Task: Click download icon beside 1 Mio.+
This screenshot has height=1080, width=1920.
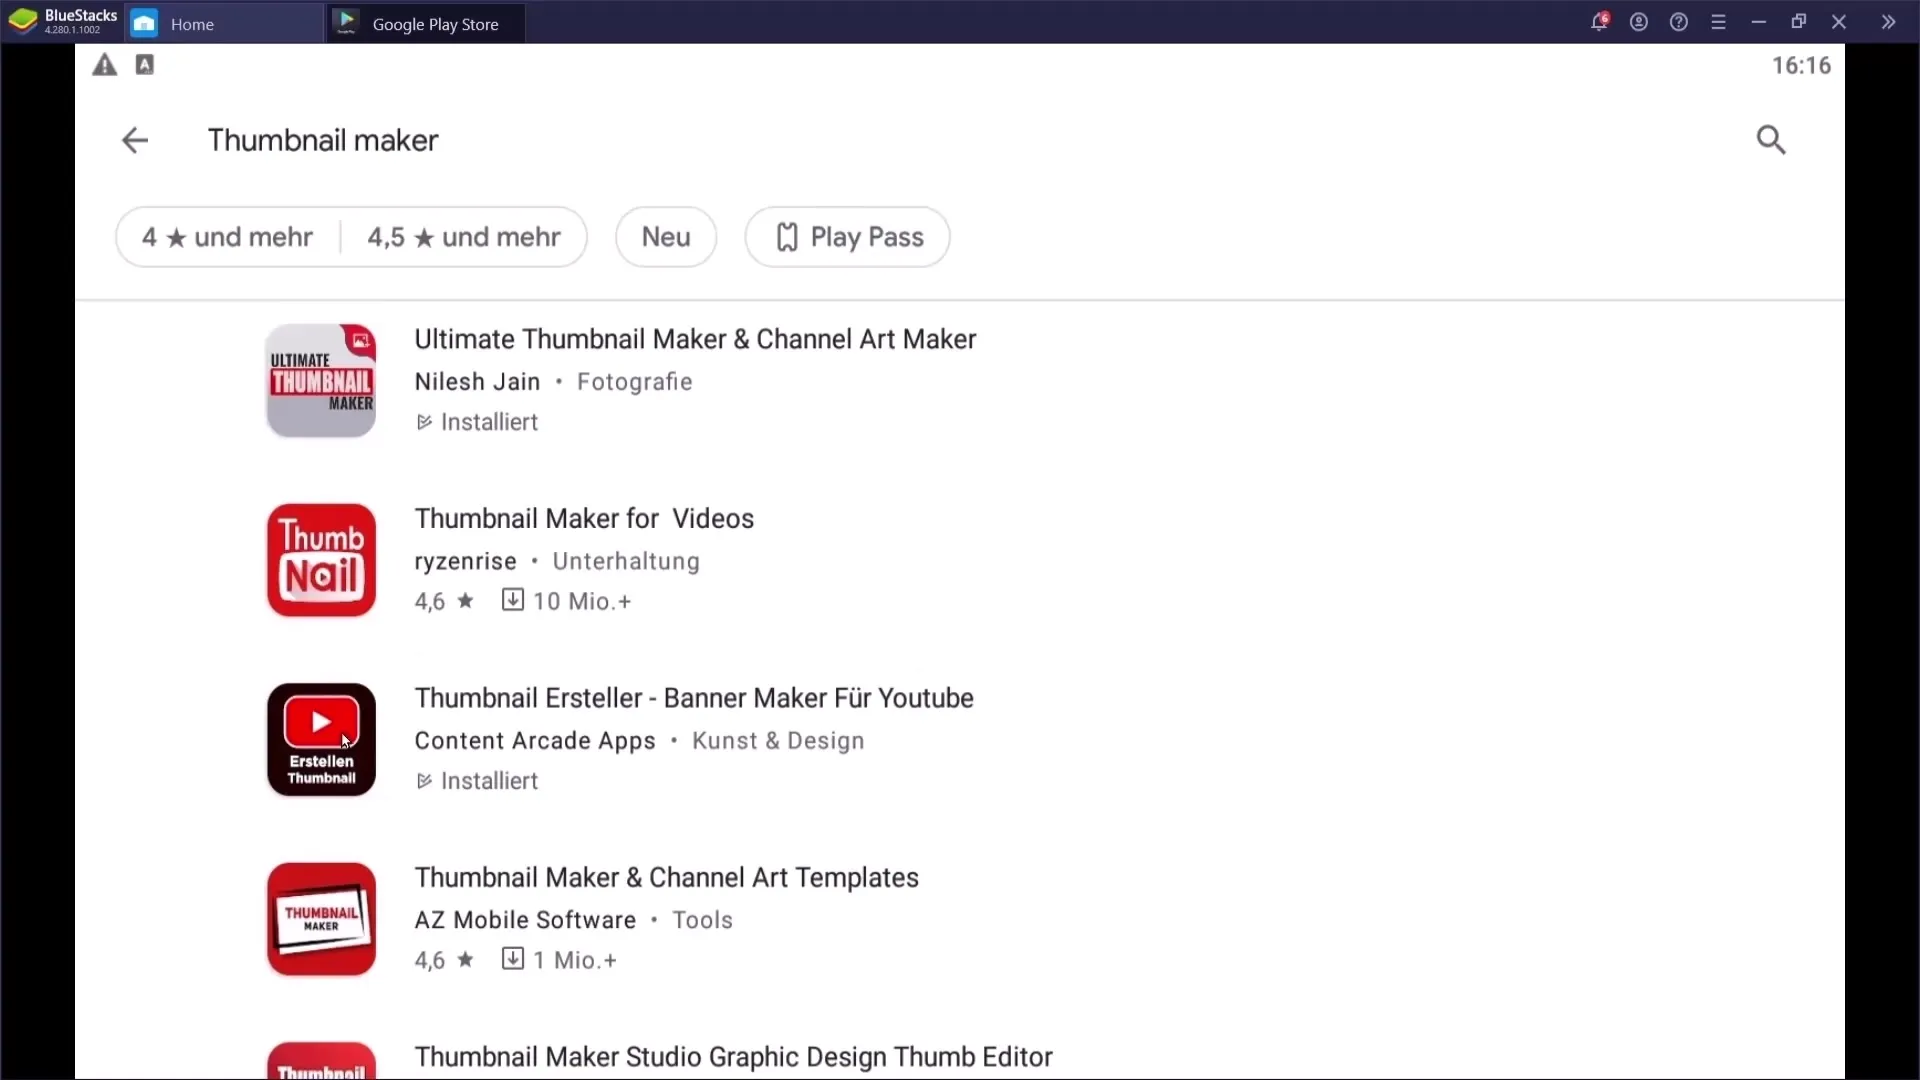Action: pyautogui.click(x=512, y=959)
